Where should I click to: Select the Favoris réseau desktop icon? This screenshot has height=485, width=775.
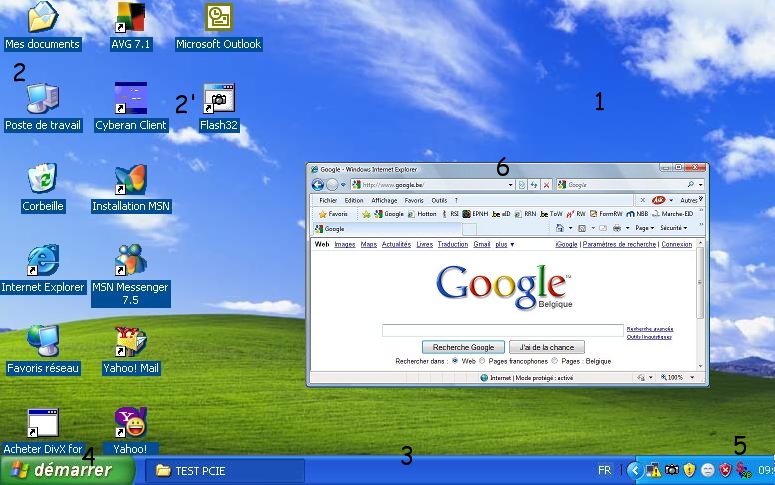[x=43, y=341]
